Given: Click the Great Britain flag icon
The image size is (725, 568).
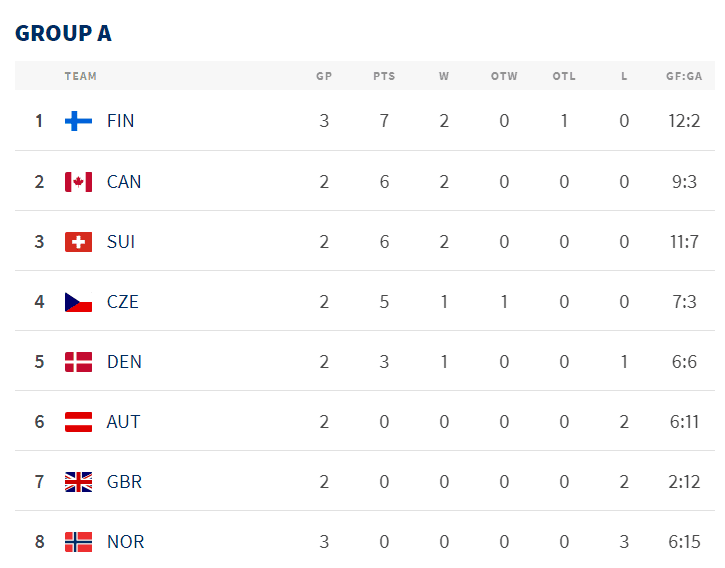Looking at the screenshot, I should pyautogui.click(x=78, y=481).
